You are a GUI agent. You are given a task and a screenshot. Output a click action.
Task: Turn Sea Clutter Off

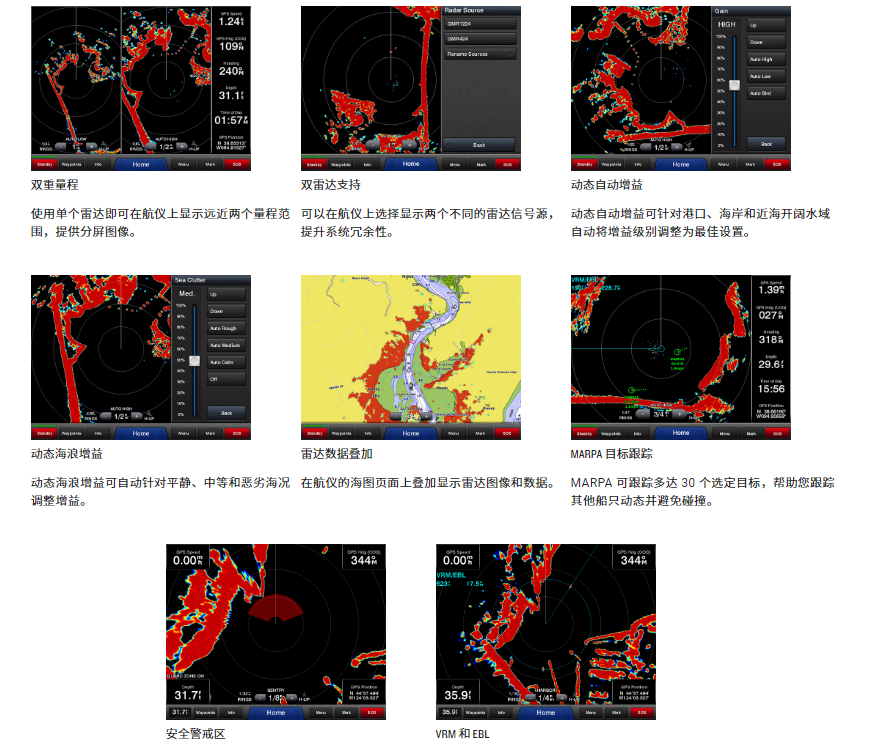point(226,379)
